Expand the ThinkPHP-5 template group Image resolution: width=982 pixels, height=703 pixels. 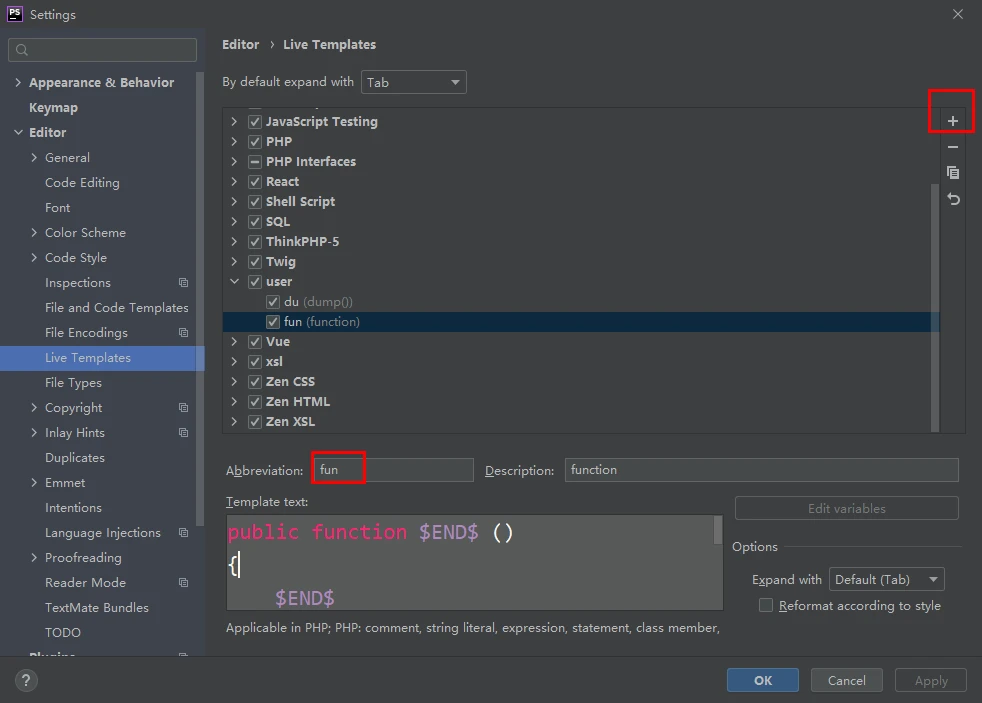pyautogui.click(x=234, y=242)
